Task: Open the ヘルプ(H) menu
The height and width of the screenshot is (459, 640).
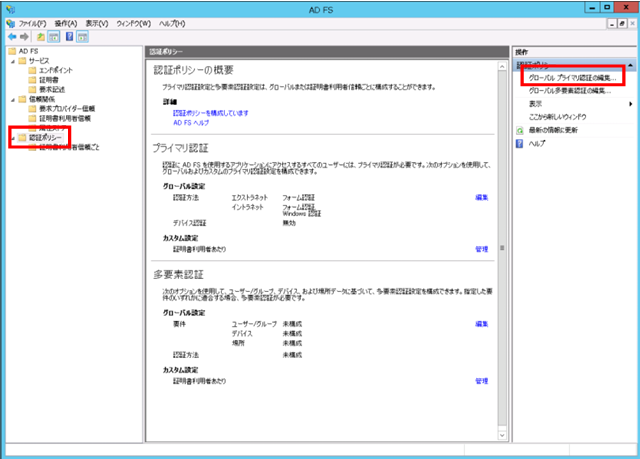Action: (172, 24)
